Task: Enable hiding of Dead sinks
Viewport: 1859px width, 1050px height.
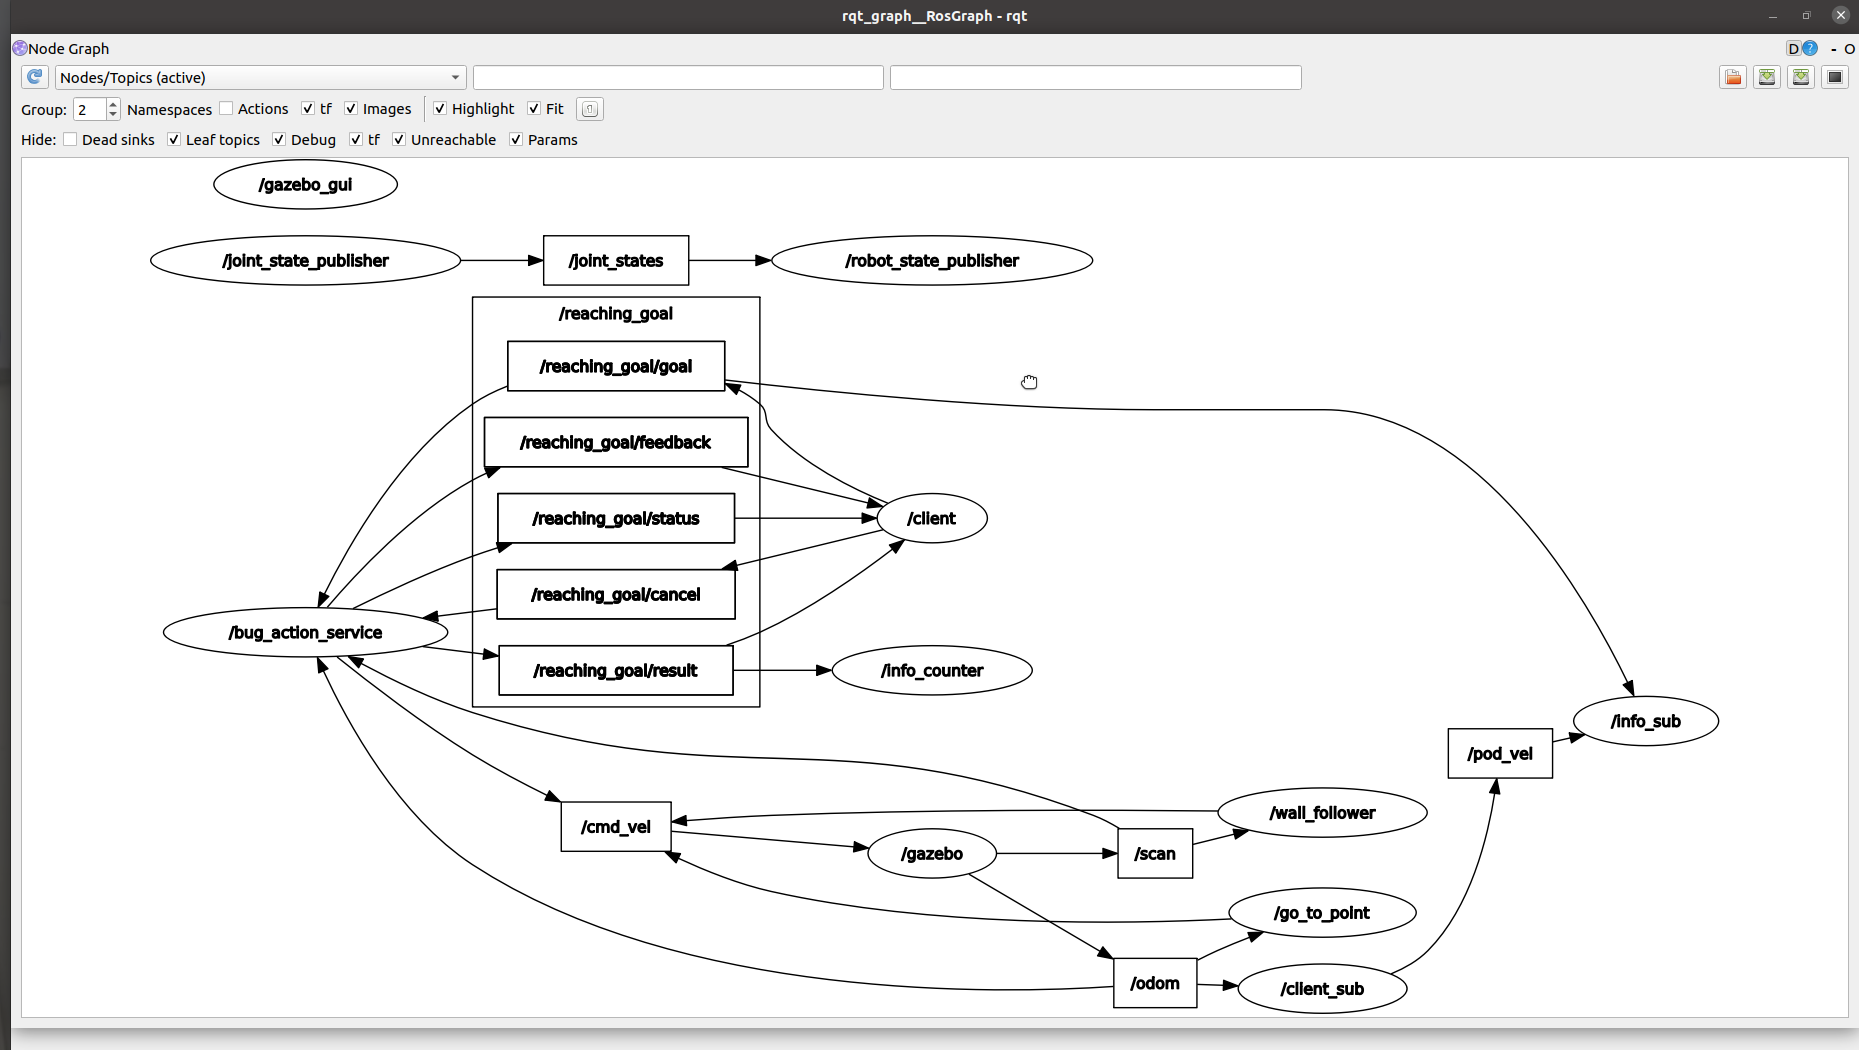Action: [70, 139]
